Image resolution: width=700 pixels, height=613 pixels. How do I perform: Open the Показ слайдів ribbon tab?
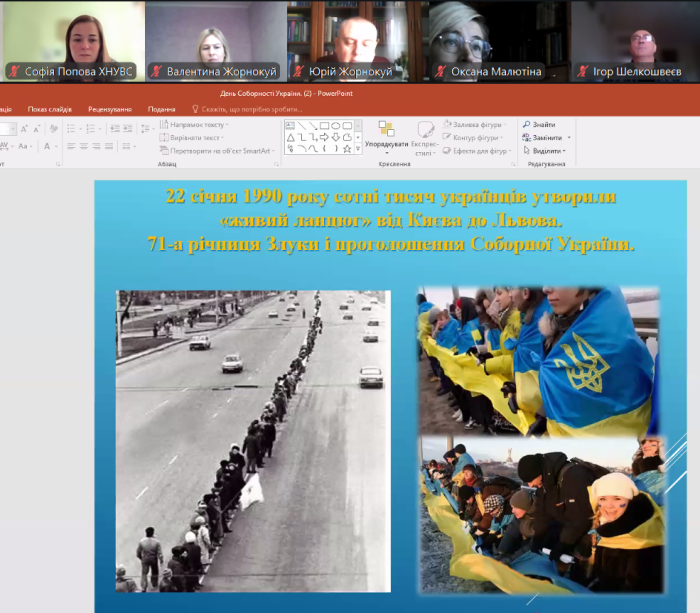pos(50,108)
